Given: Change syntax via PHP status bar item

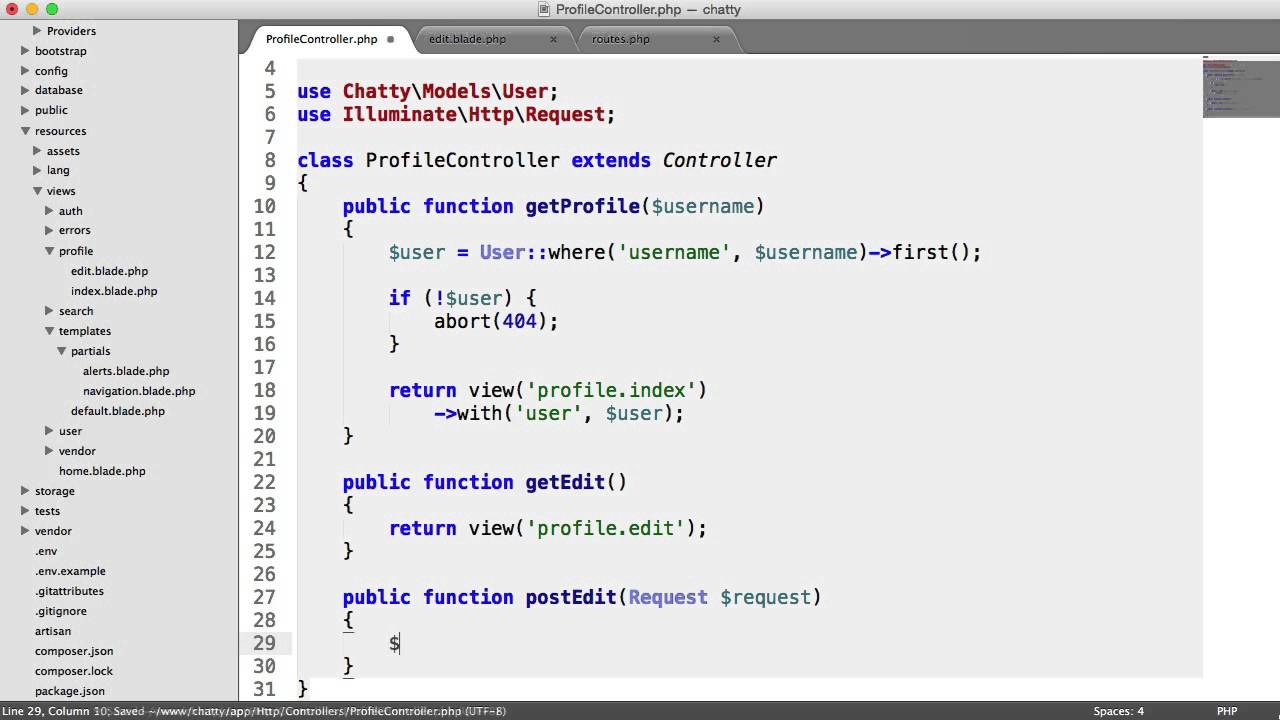Looking at the screenshot, I should (1227, 711).
